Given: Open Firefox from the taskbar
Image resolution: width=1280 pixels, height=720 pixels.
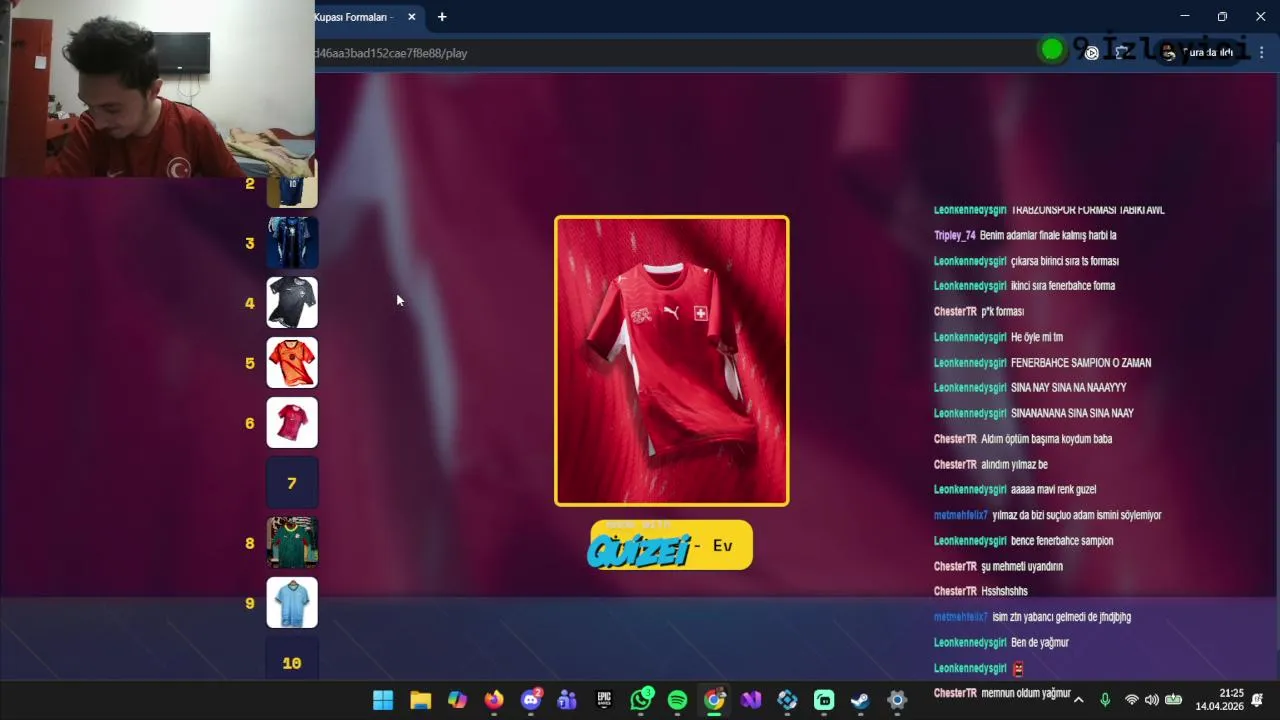Looking at the screenshot, I should pyautogui.click(x=494, y=700).
